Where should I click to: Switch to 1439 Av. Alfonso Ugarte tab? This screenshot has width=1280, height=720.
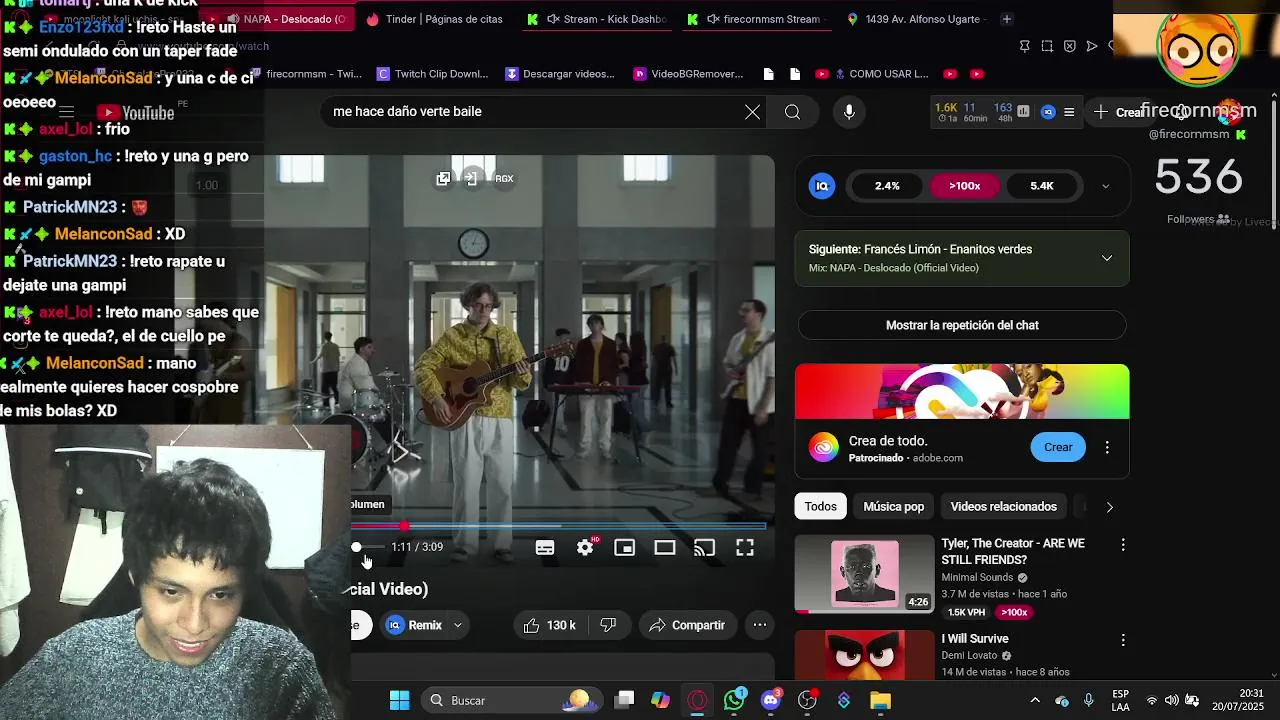coord(915,19)
